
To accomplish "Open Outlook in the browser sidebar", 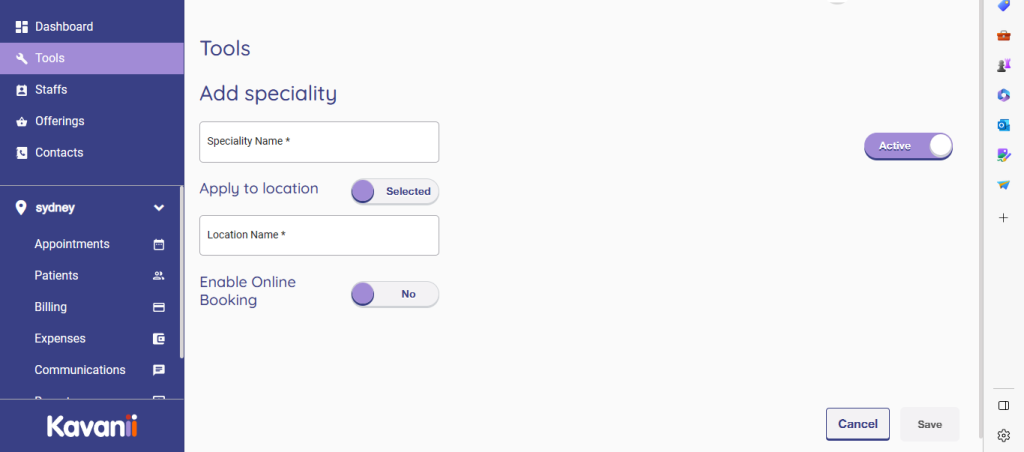I will (1004, 125).
